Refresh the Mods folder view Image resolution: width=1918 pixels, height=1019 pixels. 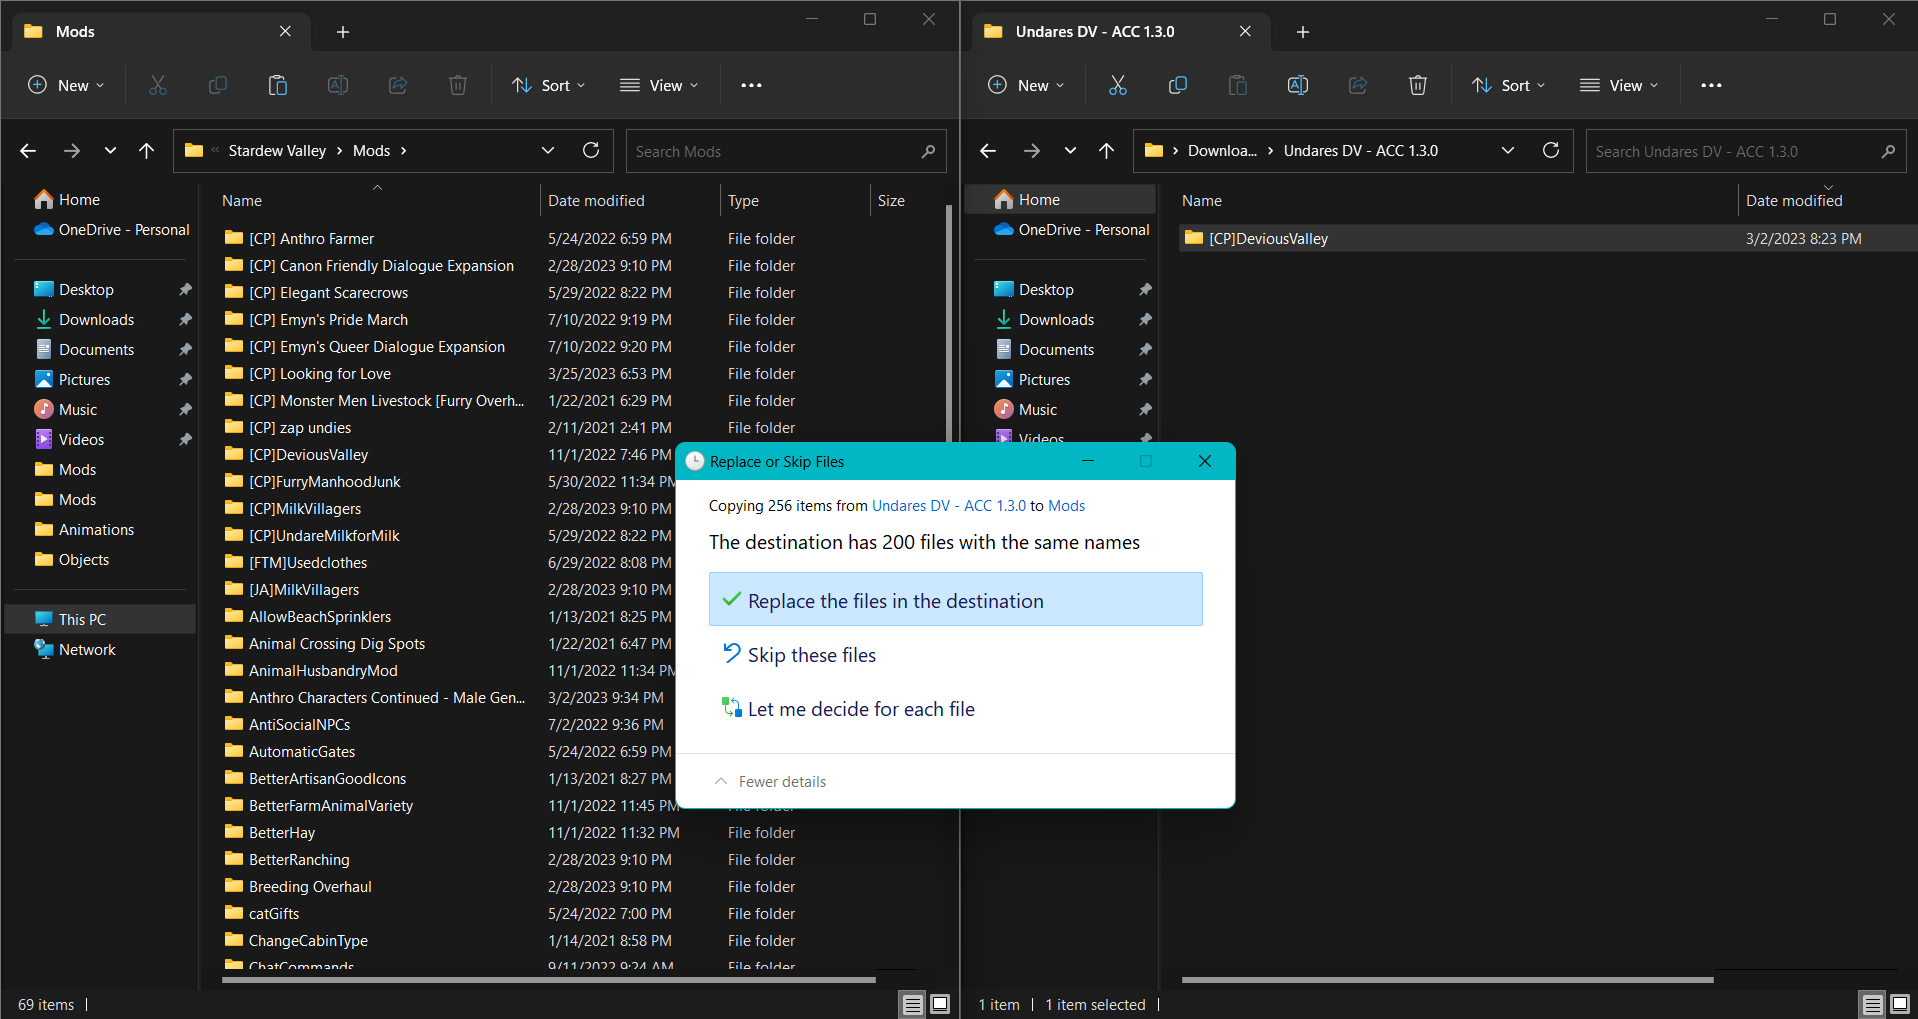coord(591,151)
